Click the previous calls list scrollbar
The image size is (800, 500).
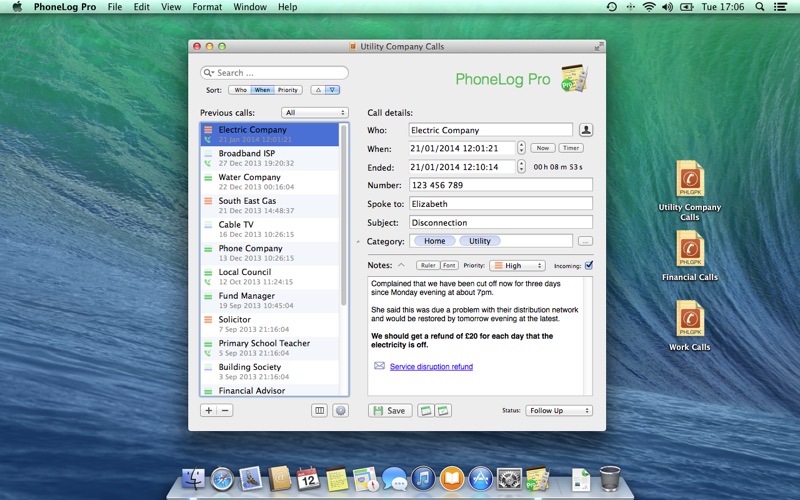343,214
